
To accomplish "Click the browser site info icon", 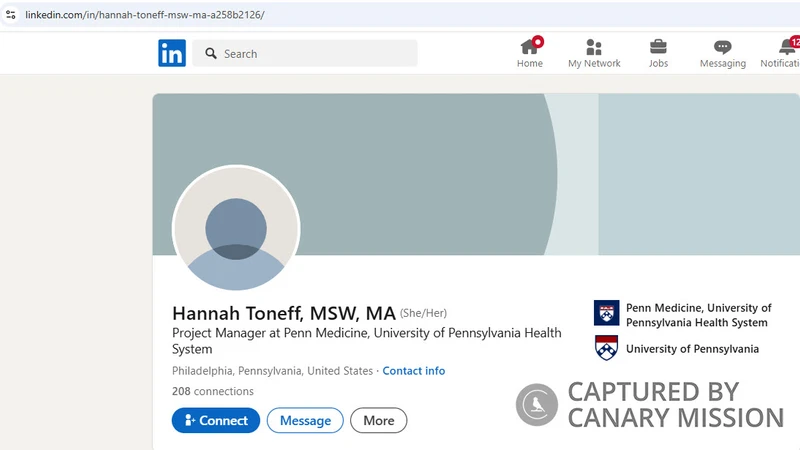I will 11,14.
